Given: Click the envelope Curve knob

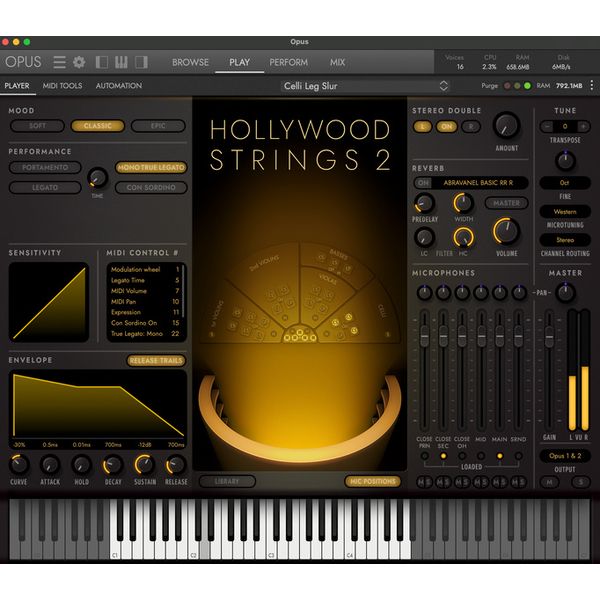Looking at the screenshot, I should click(18, 465).
